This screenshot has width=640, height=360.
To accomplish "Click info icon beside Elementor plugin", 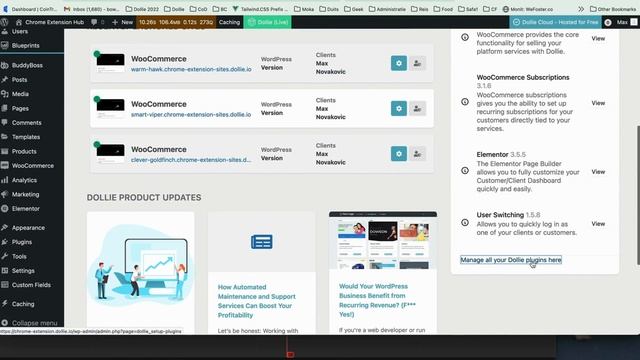I will tap(465, 171).
